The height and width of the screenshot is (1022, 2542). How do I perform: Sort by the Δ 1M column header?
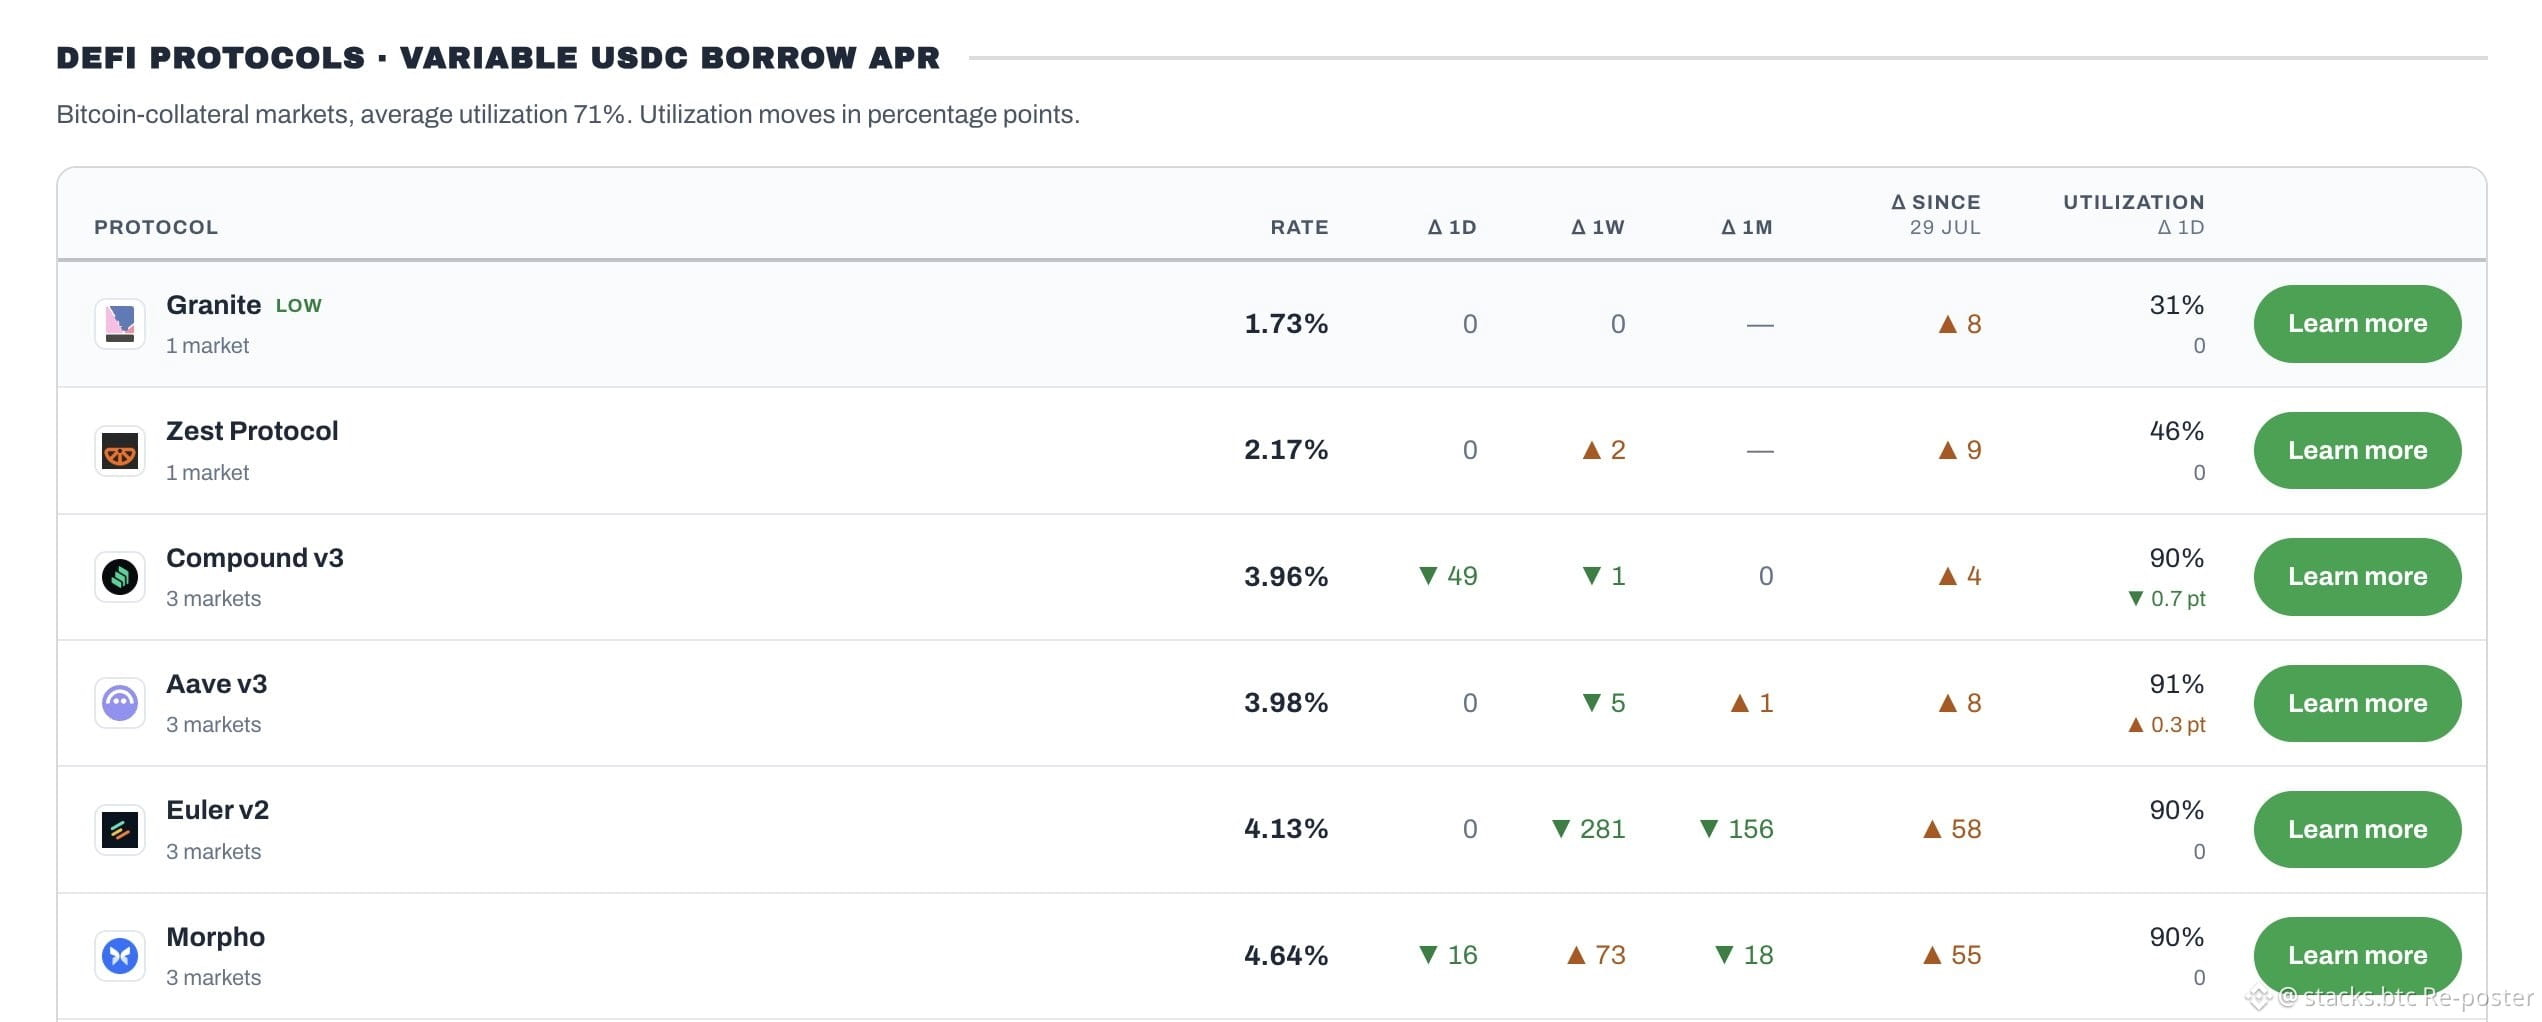[1747, 227]
